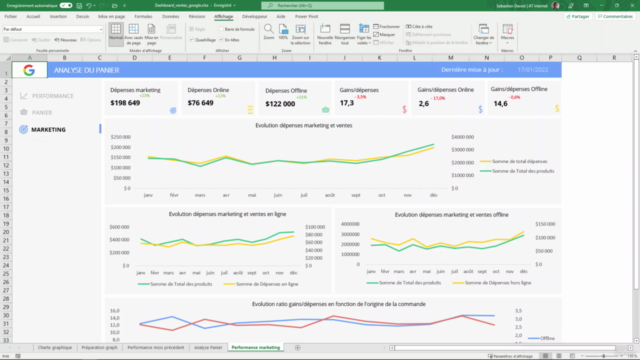Image resolution: width=640 pixels, height=360 pixels.
Task: Open Customize Quick Access Toolbar dropdown
Action: tap(124, 6)
